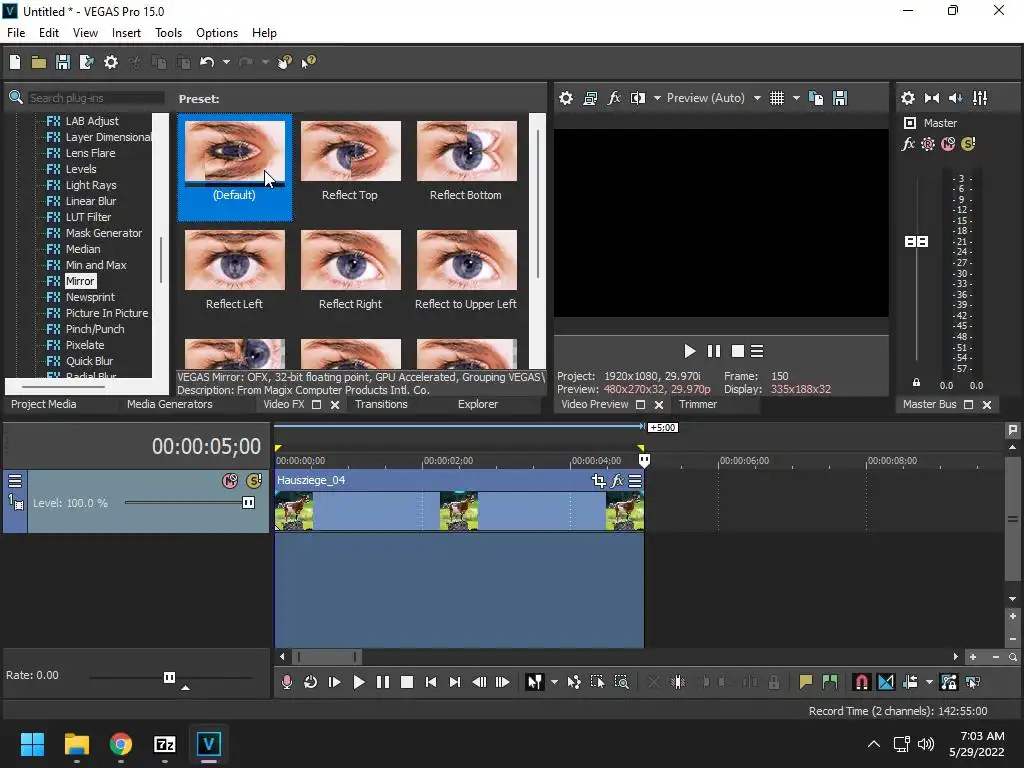Image resolution: width=1024 pixels, height=768 pixels.
Task: Go to start of project
Action: (431, 682)
